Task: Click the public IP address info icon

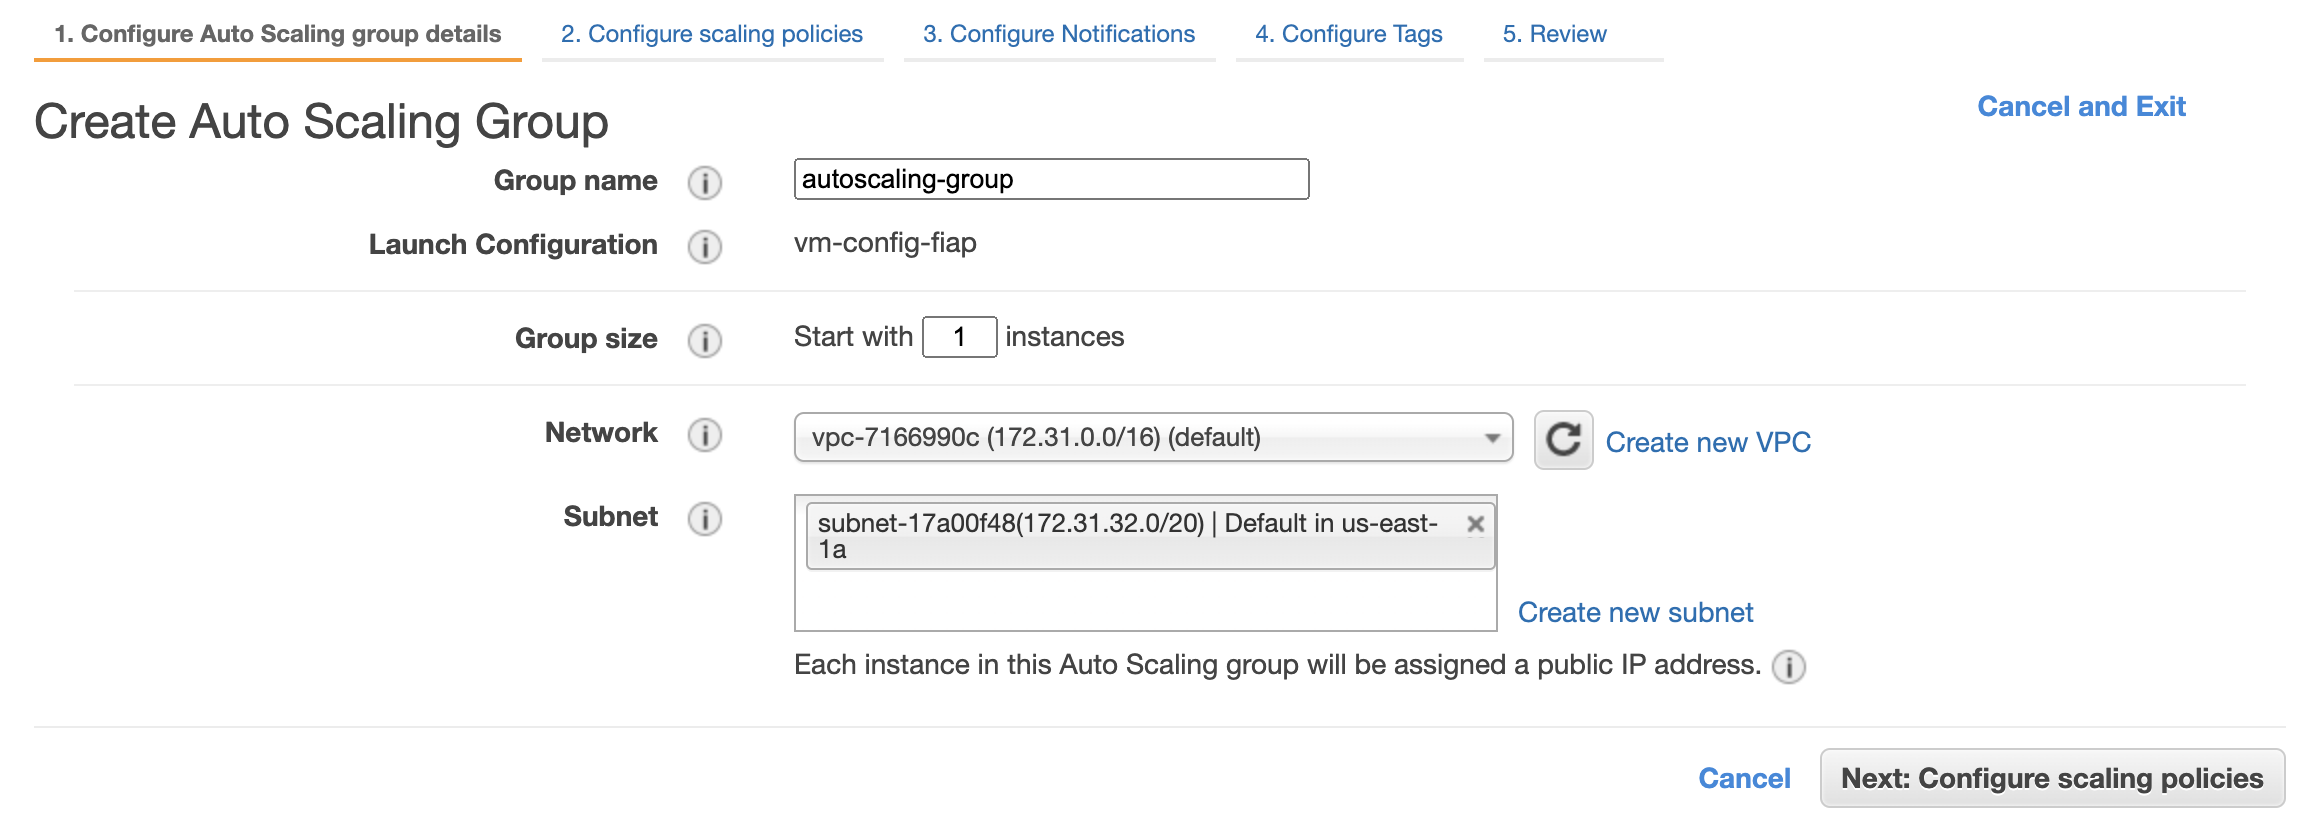Action: tap(1788, 667)
